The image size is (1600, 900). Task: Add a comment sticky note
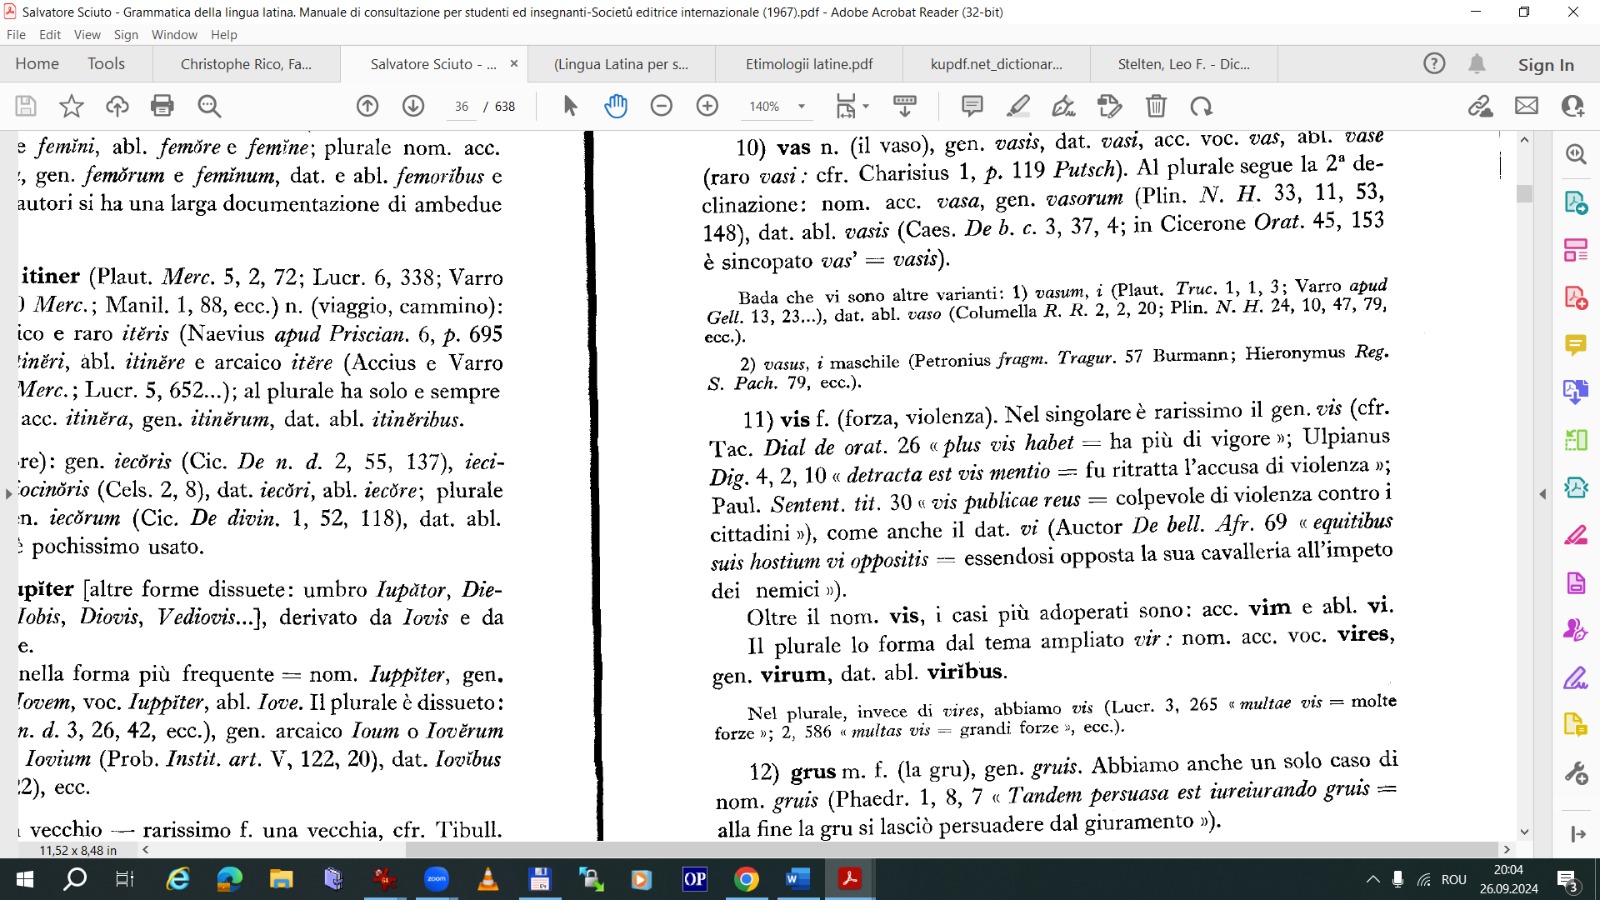tap(972, 106)
